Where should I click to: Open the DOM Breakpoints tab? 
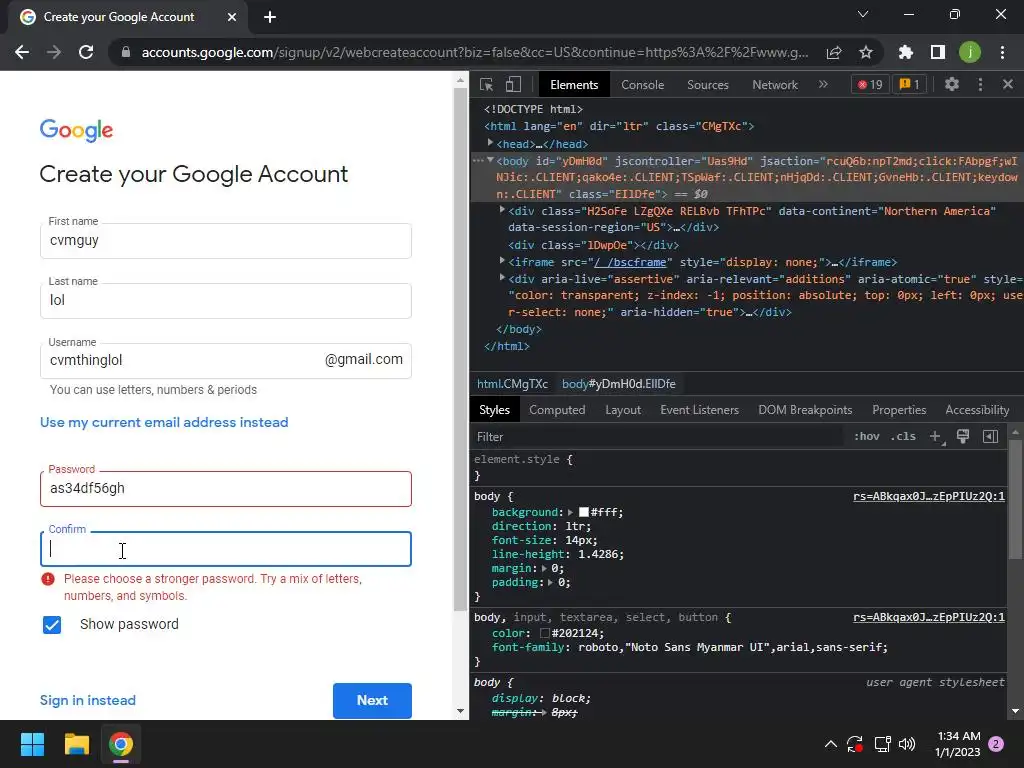[x=805, y=410]
